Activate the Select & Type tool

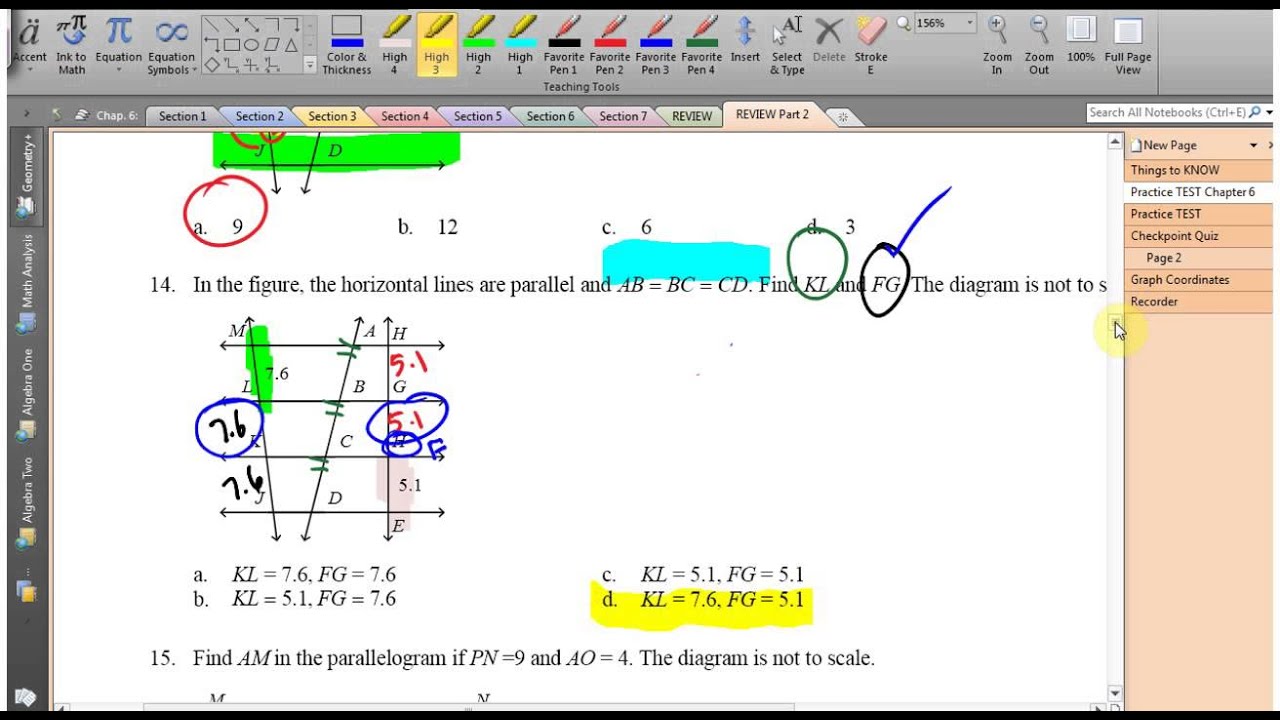pyautogui.click(x=787, y=45)
